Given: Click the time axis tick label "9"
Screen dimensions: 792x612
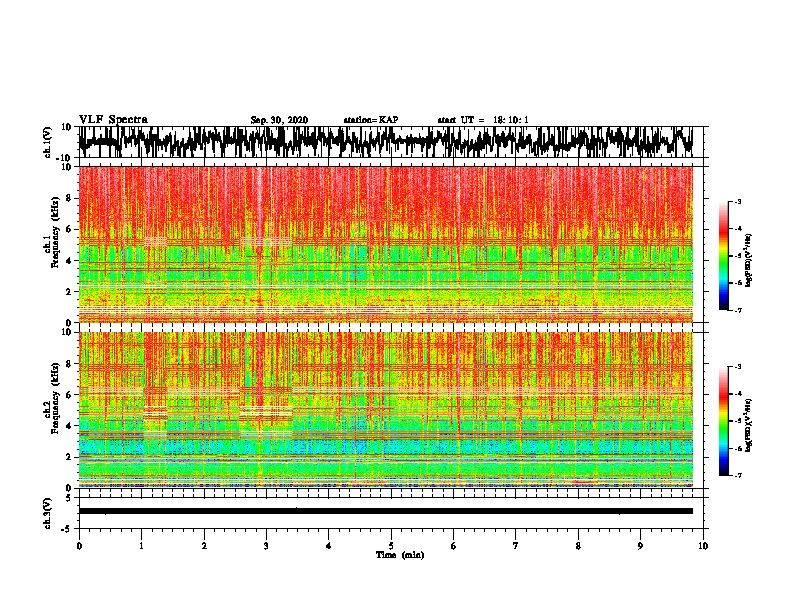Looking at the screenshot, I should pos(640,546).
